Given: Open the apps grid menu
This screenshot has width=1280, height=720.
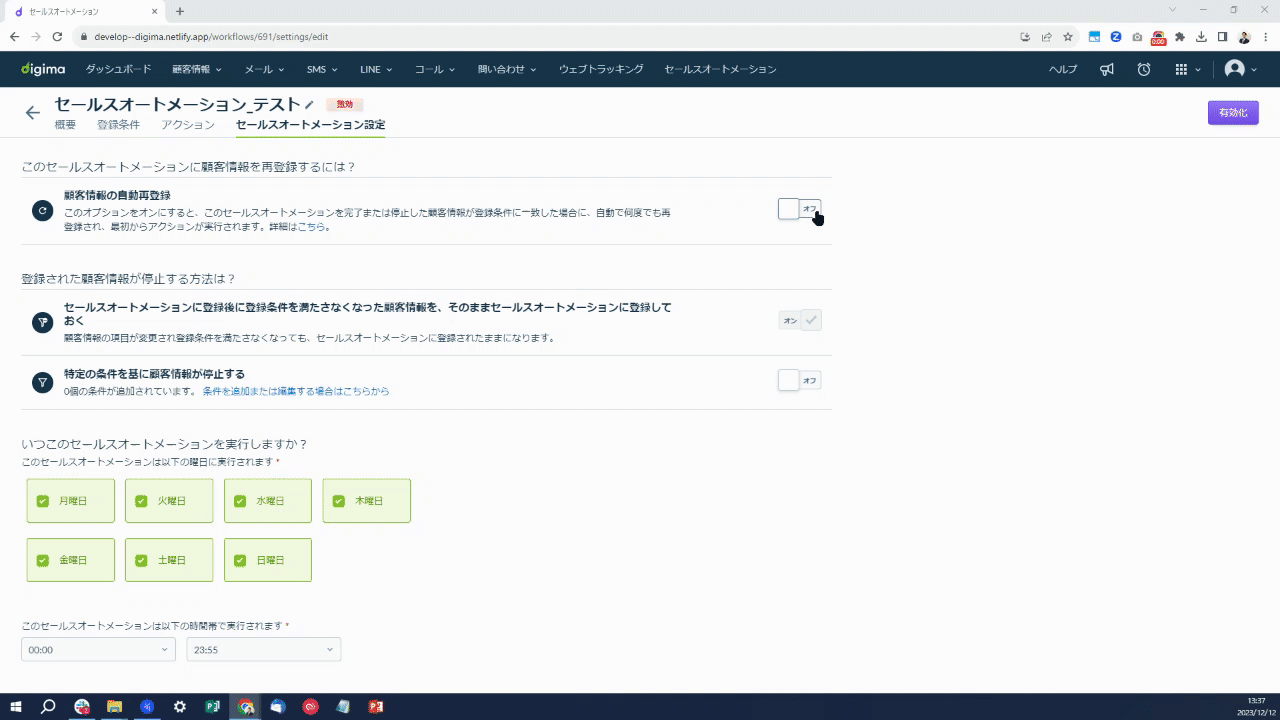Looking at the screenshot, I should coord(1181,69).
